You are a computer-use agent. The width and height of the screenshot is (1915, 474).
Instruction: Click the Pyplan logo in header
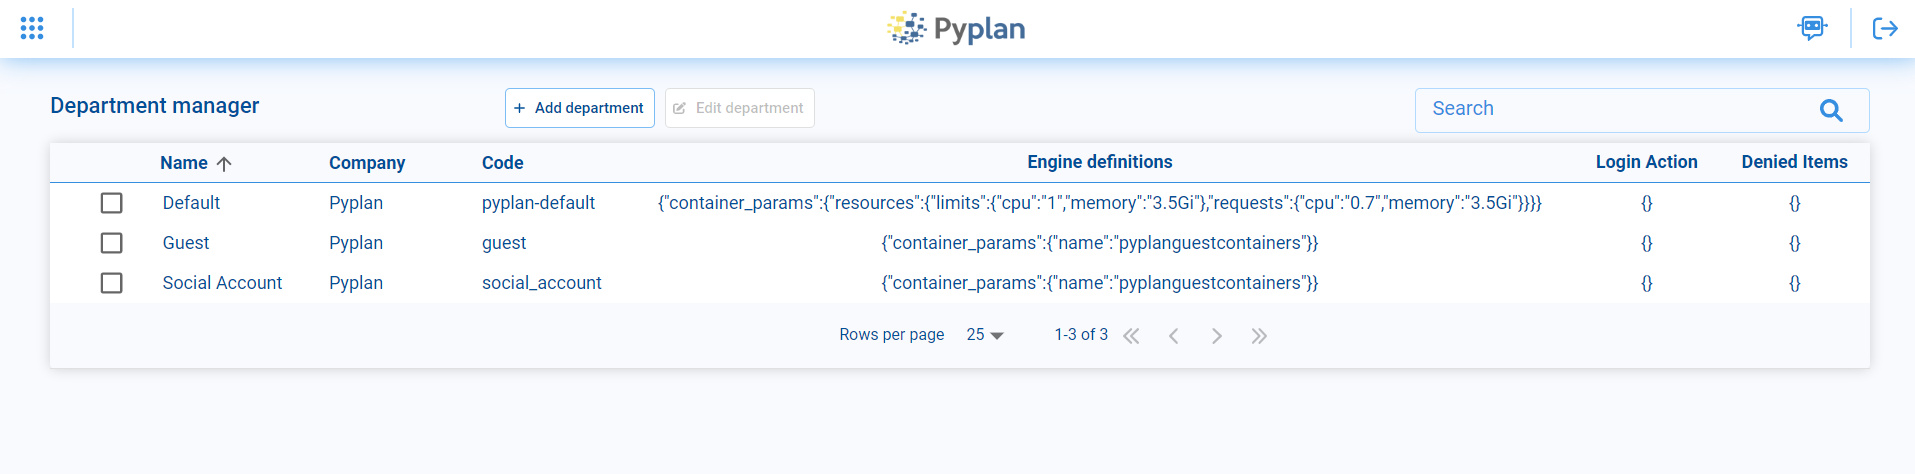[x=957, y=29]
